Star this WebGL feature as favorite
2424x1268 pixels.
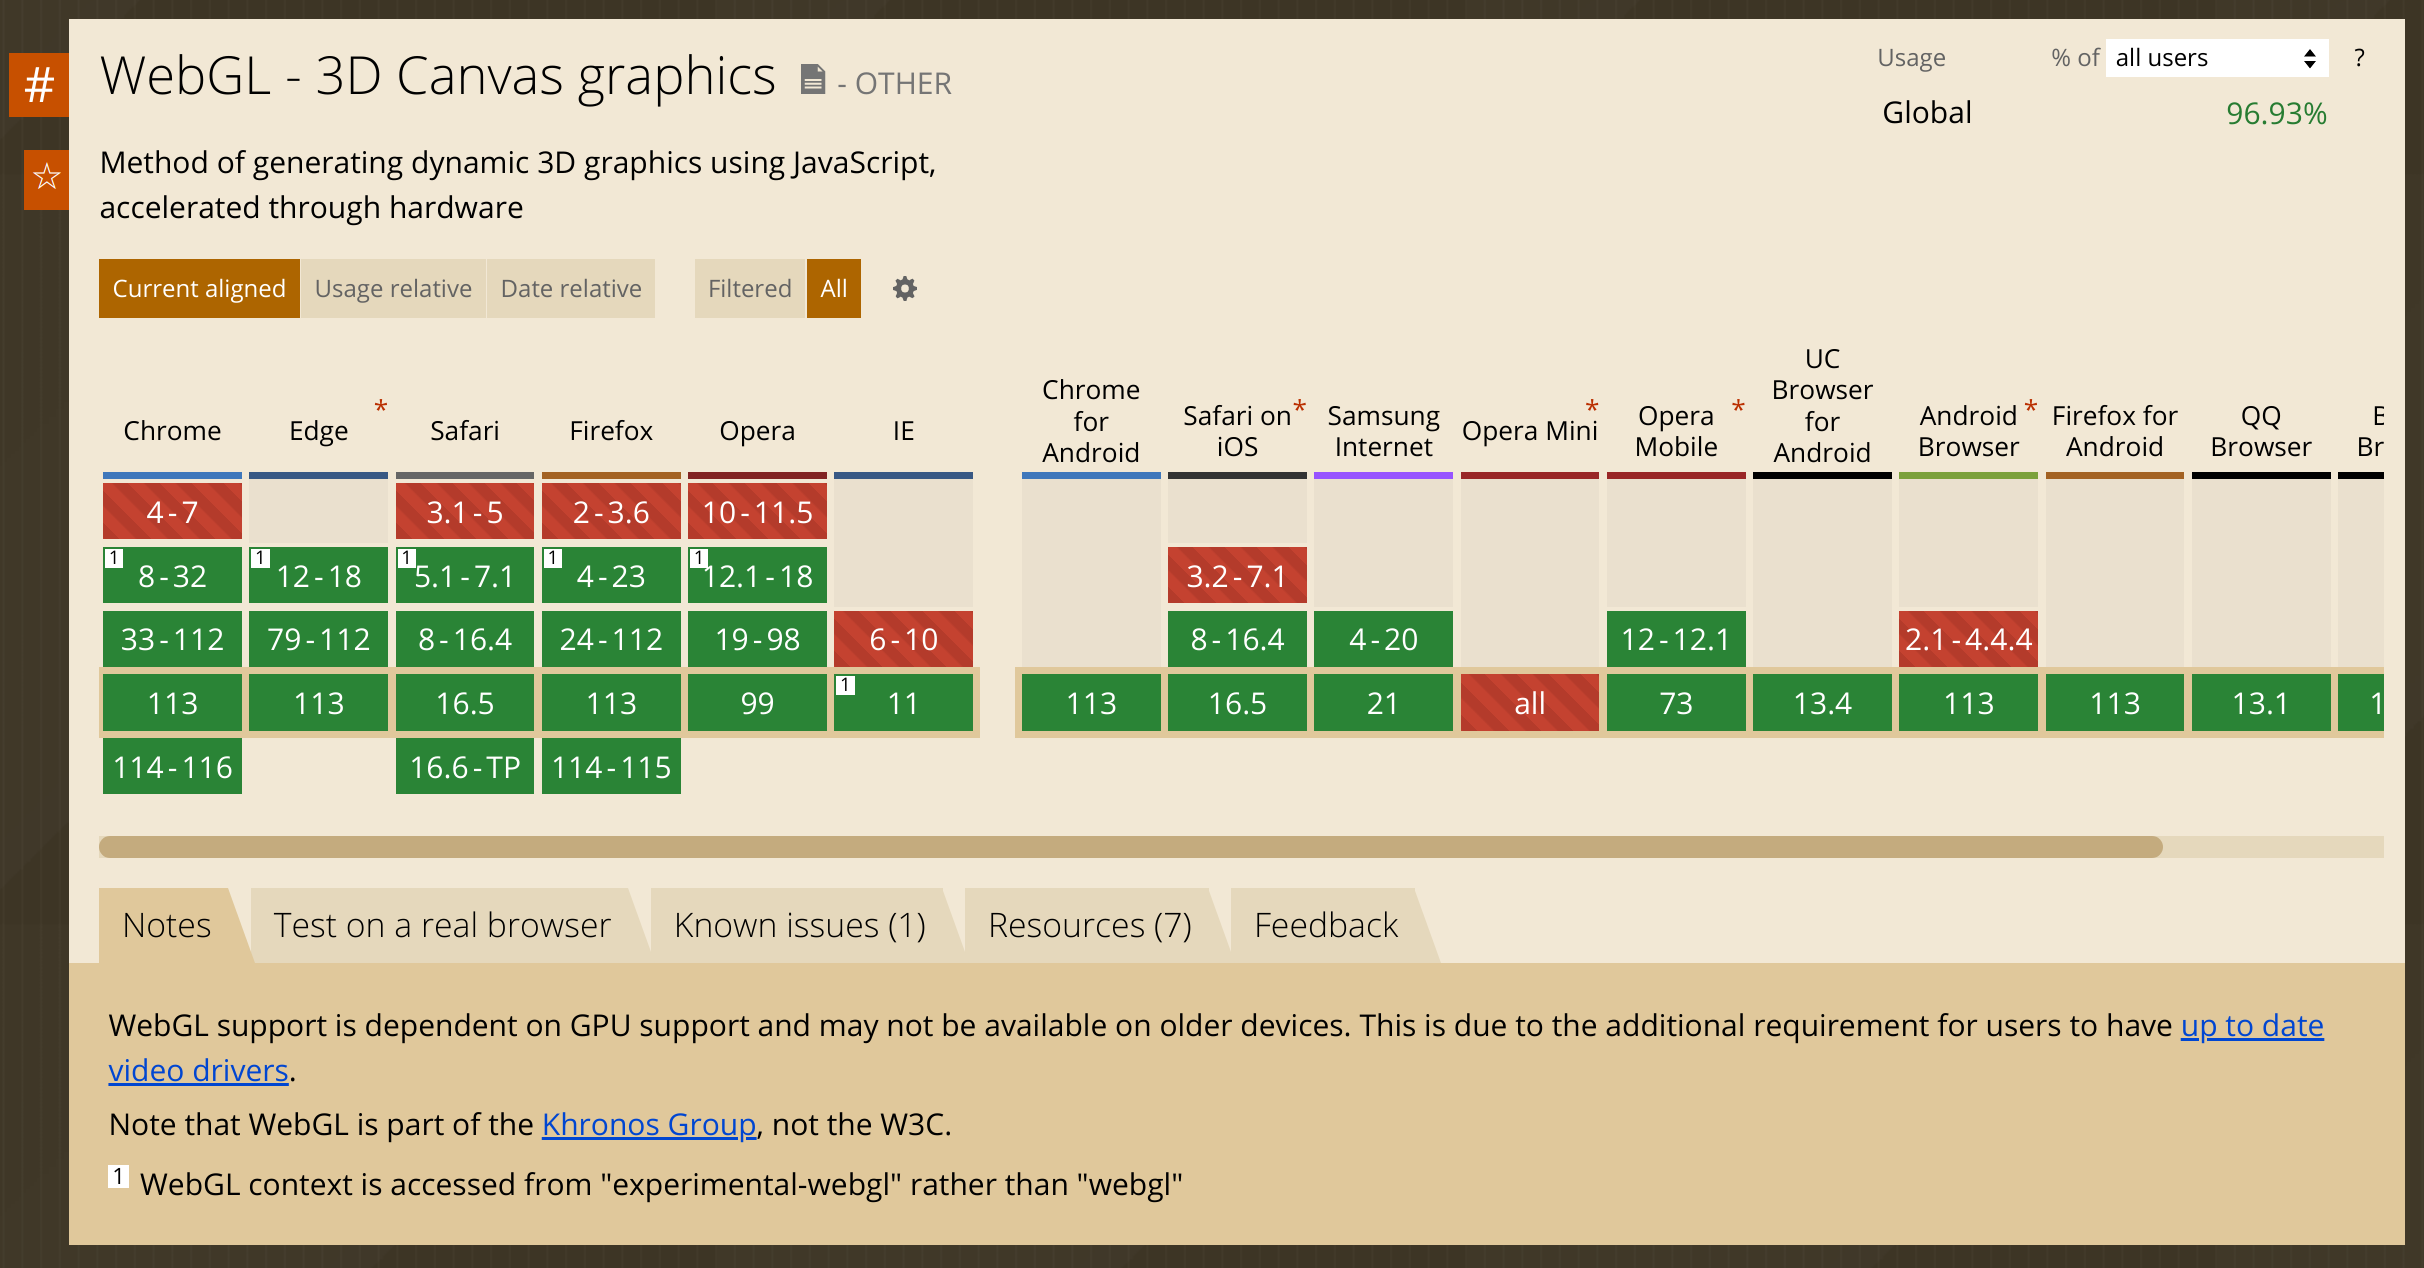tap(46, 178)
